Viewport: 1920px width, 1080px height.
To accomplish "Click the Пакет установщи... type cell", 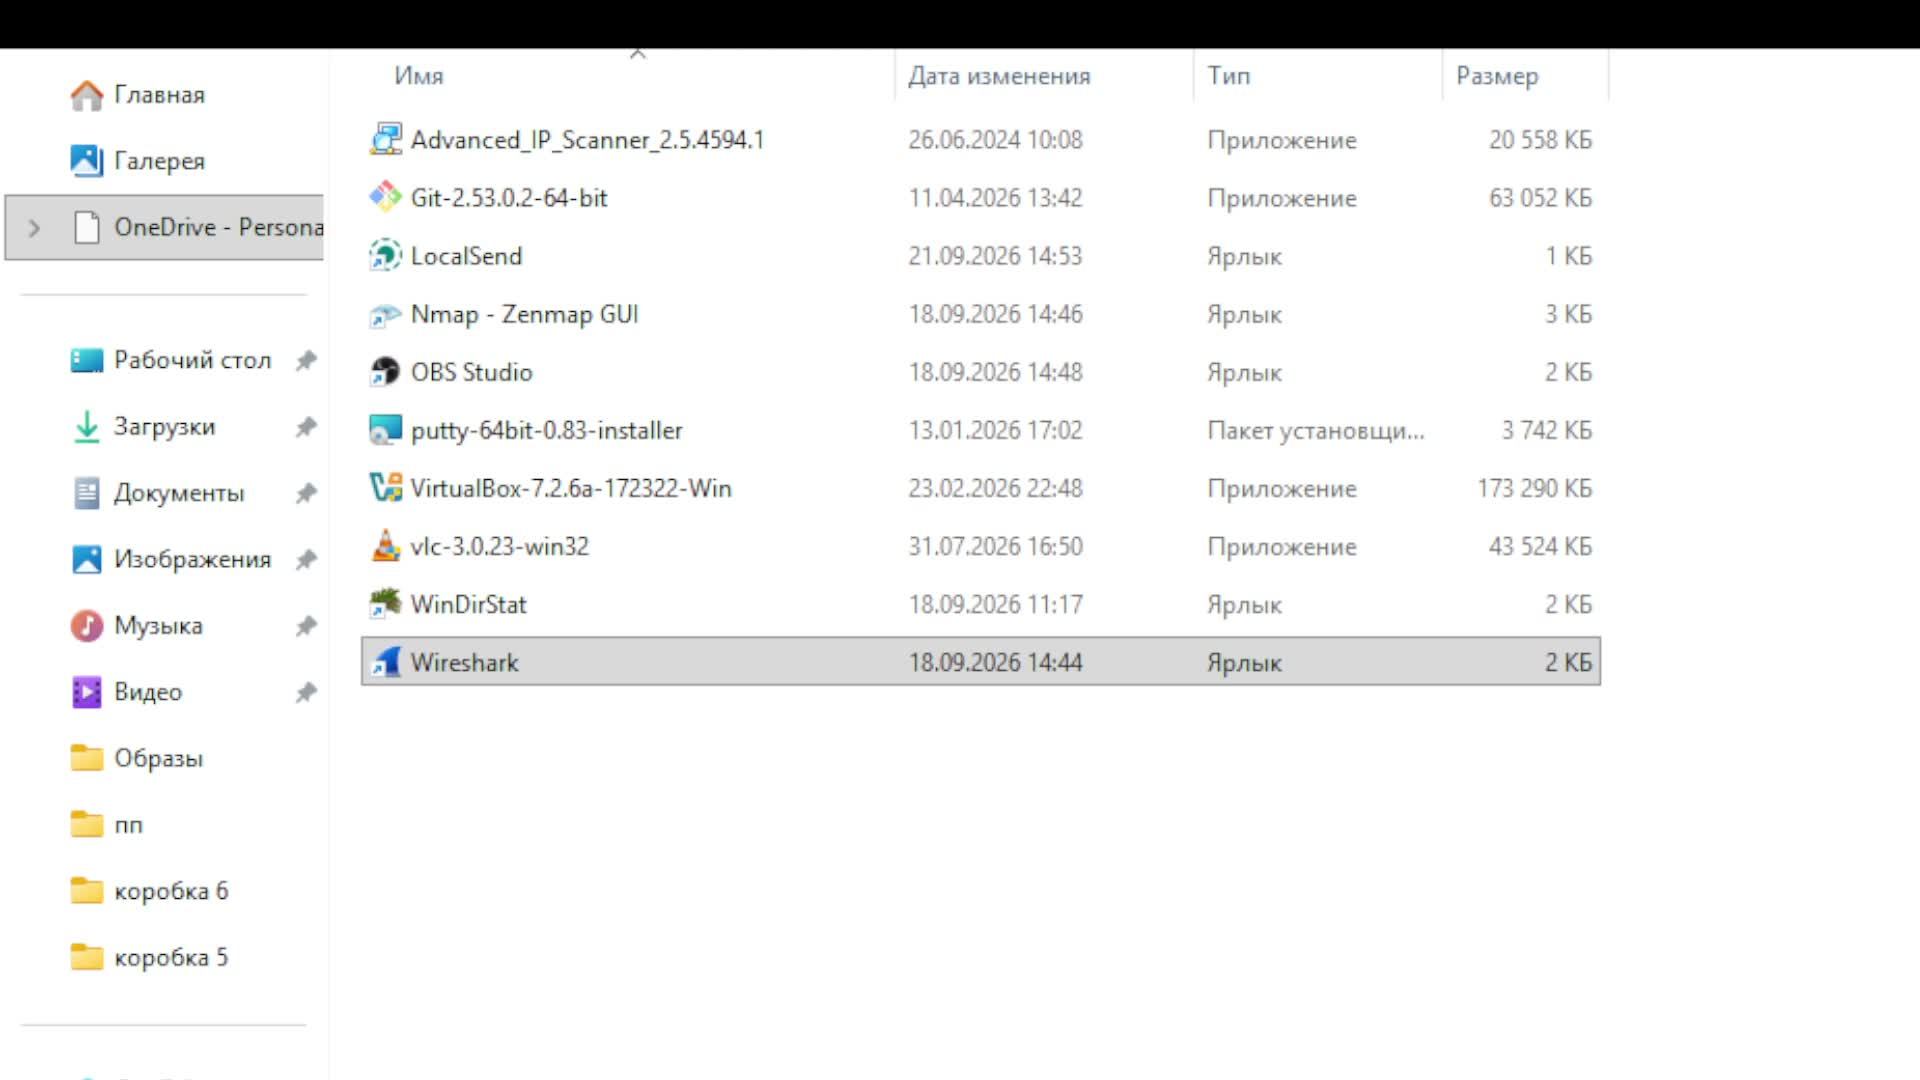I will [x=1315, y=431].
